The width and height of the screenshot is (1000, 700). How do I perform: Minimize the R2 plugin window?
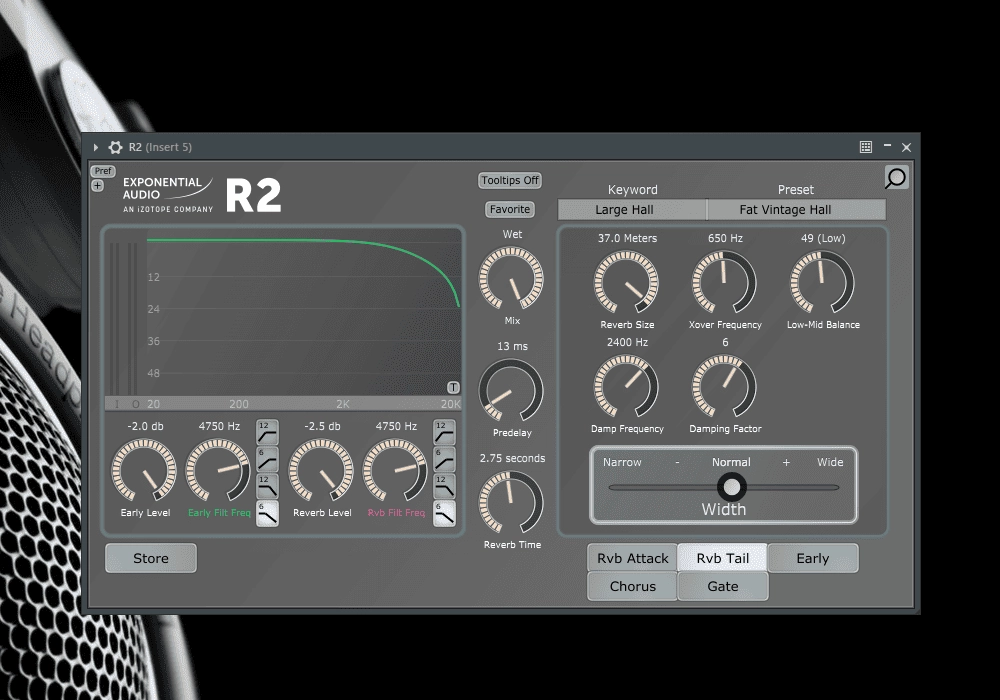[x=887, y=146]
